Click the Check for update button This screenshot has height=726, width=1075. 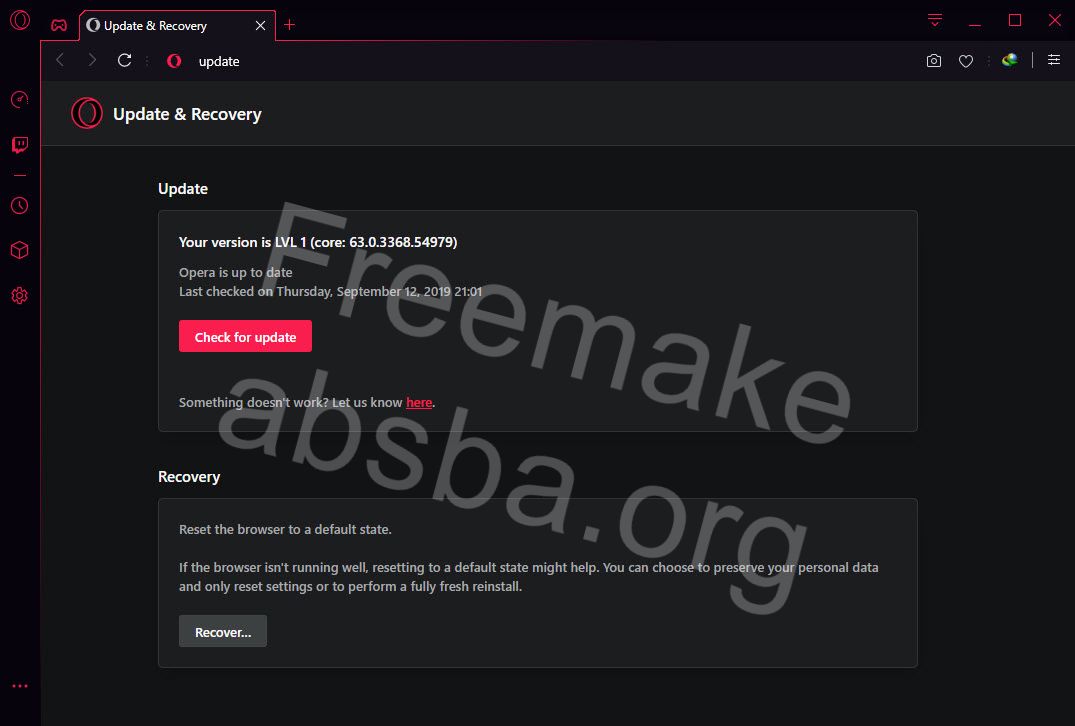(x=245, y=336)
